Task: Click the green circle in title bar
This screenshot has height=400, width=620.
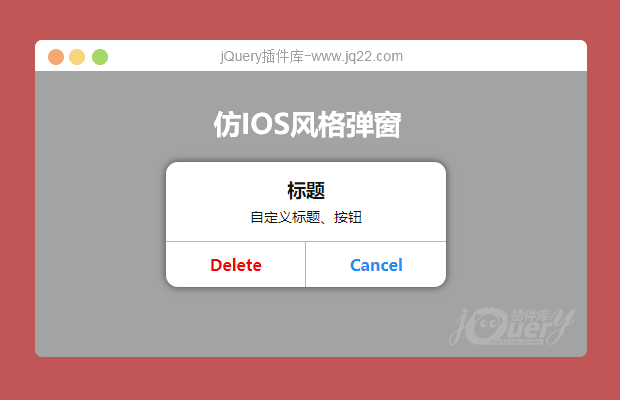Action: [100, 57]
